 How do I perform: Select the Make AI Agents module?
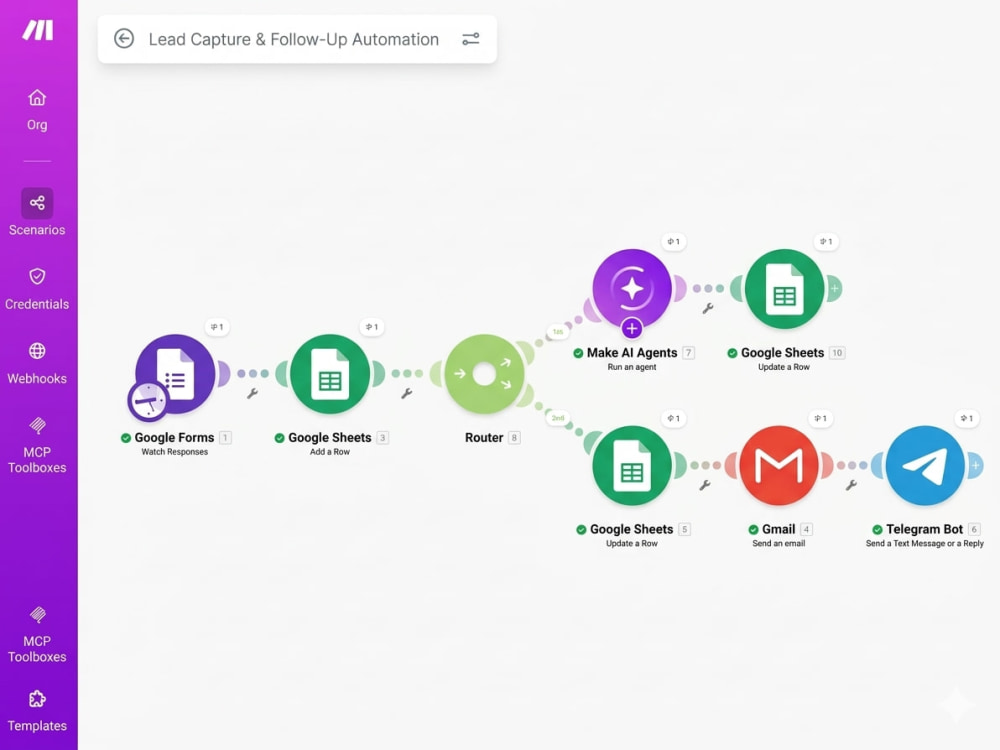coord(631,288)
